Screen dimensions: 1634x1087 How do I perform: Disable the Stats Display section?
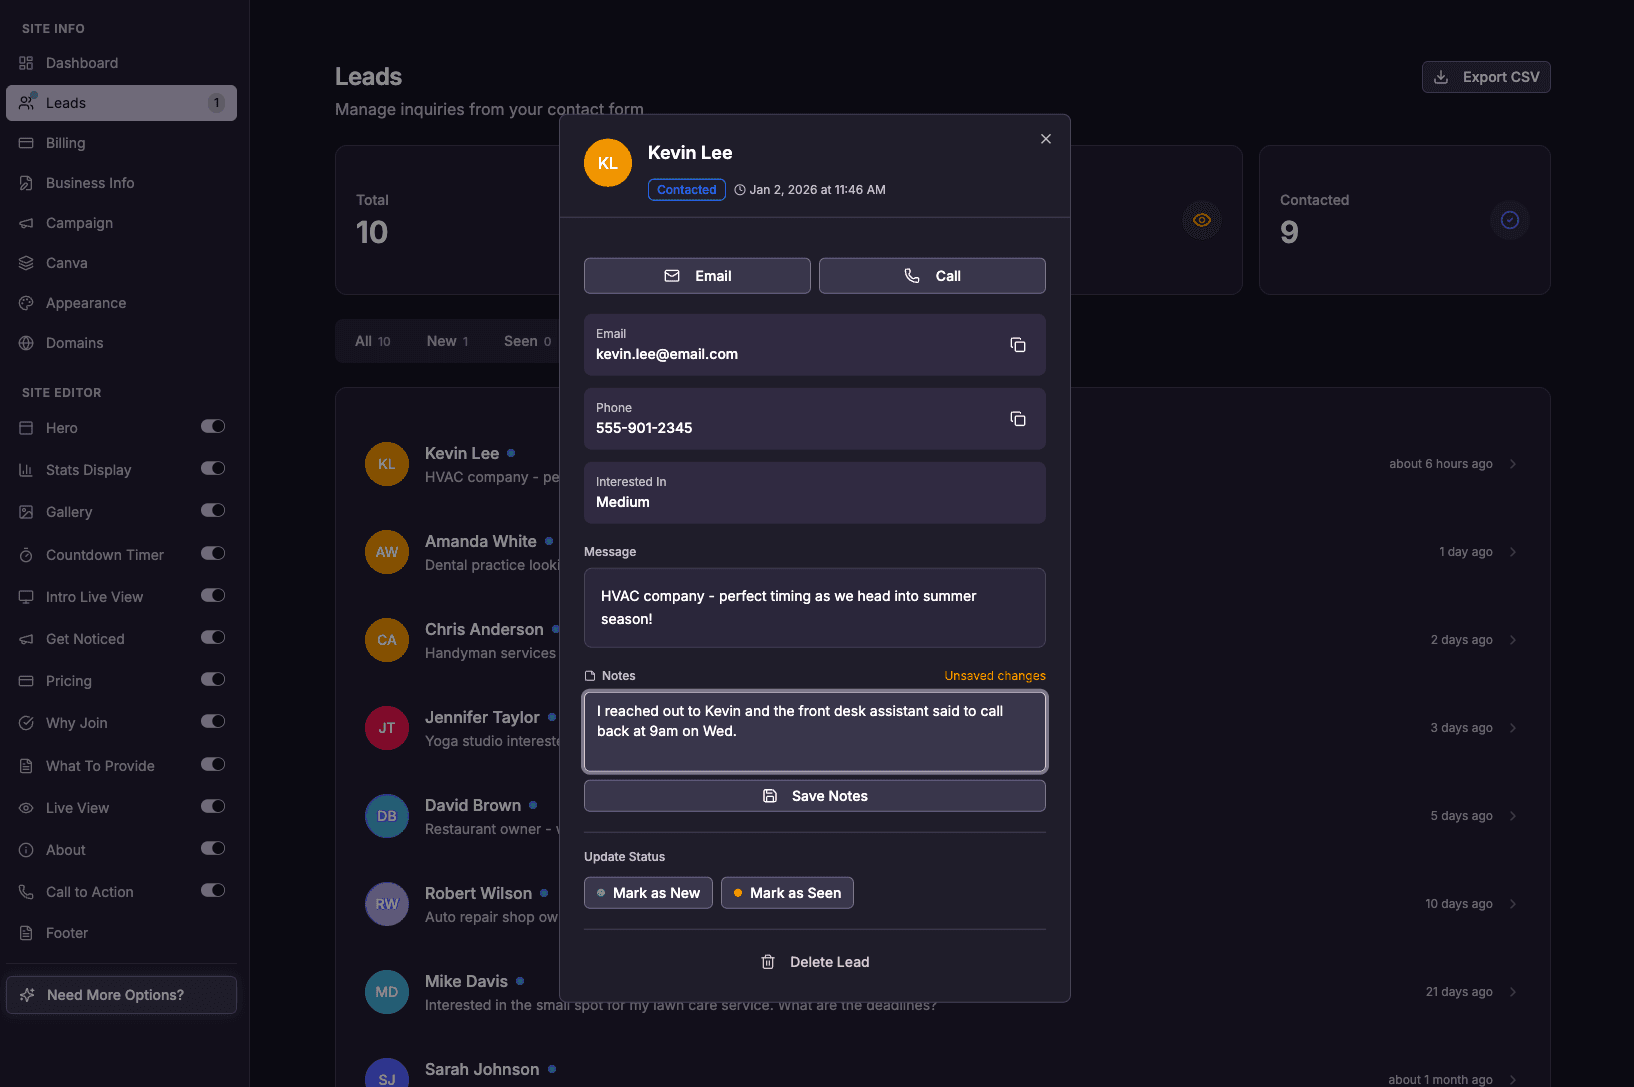pos(213,468)
